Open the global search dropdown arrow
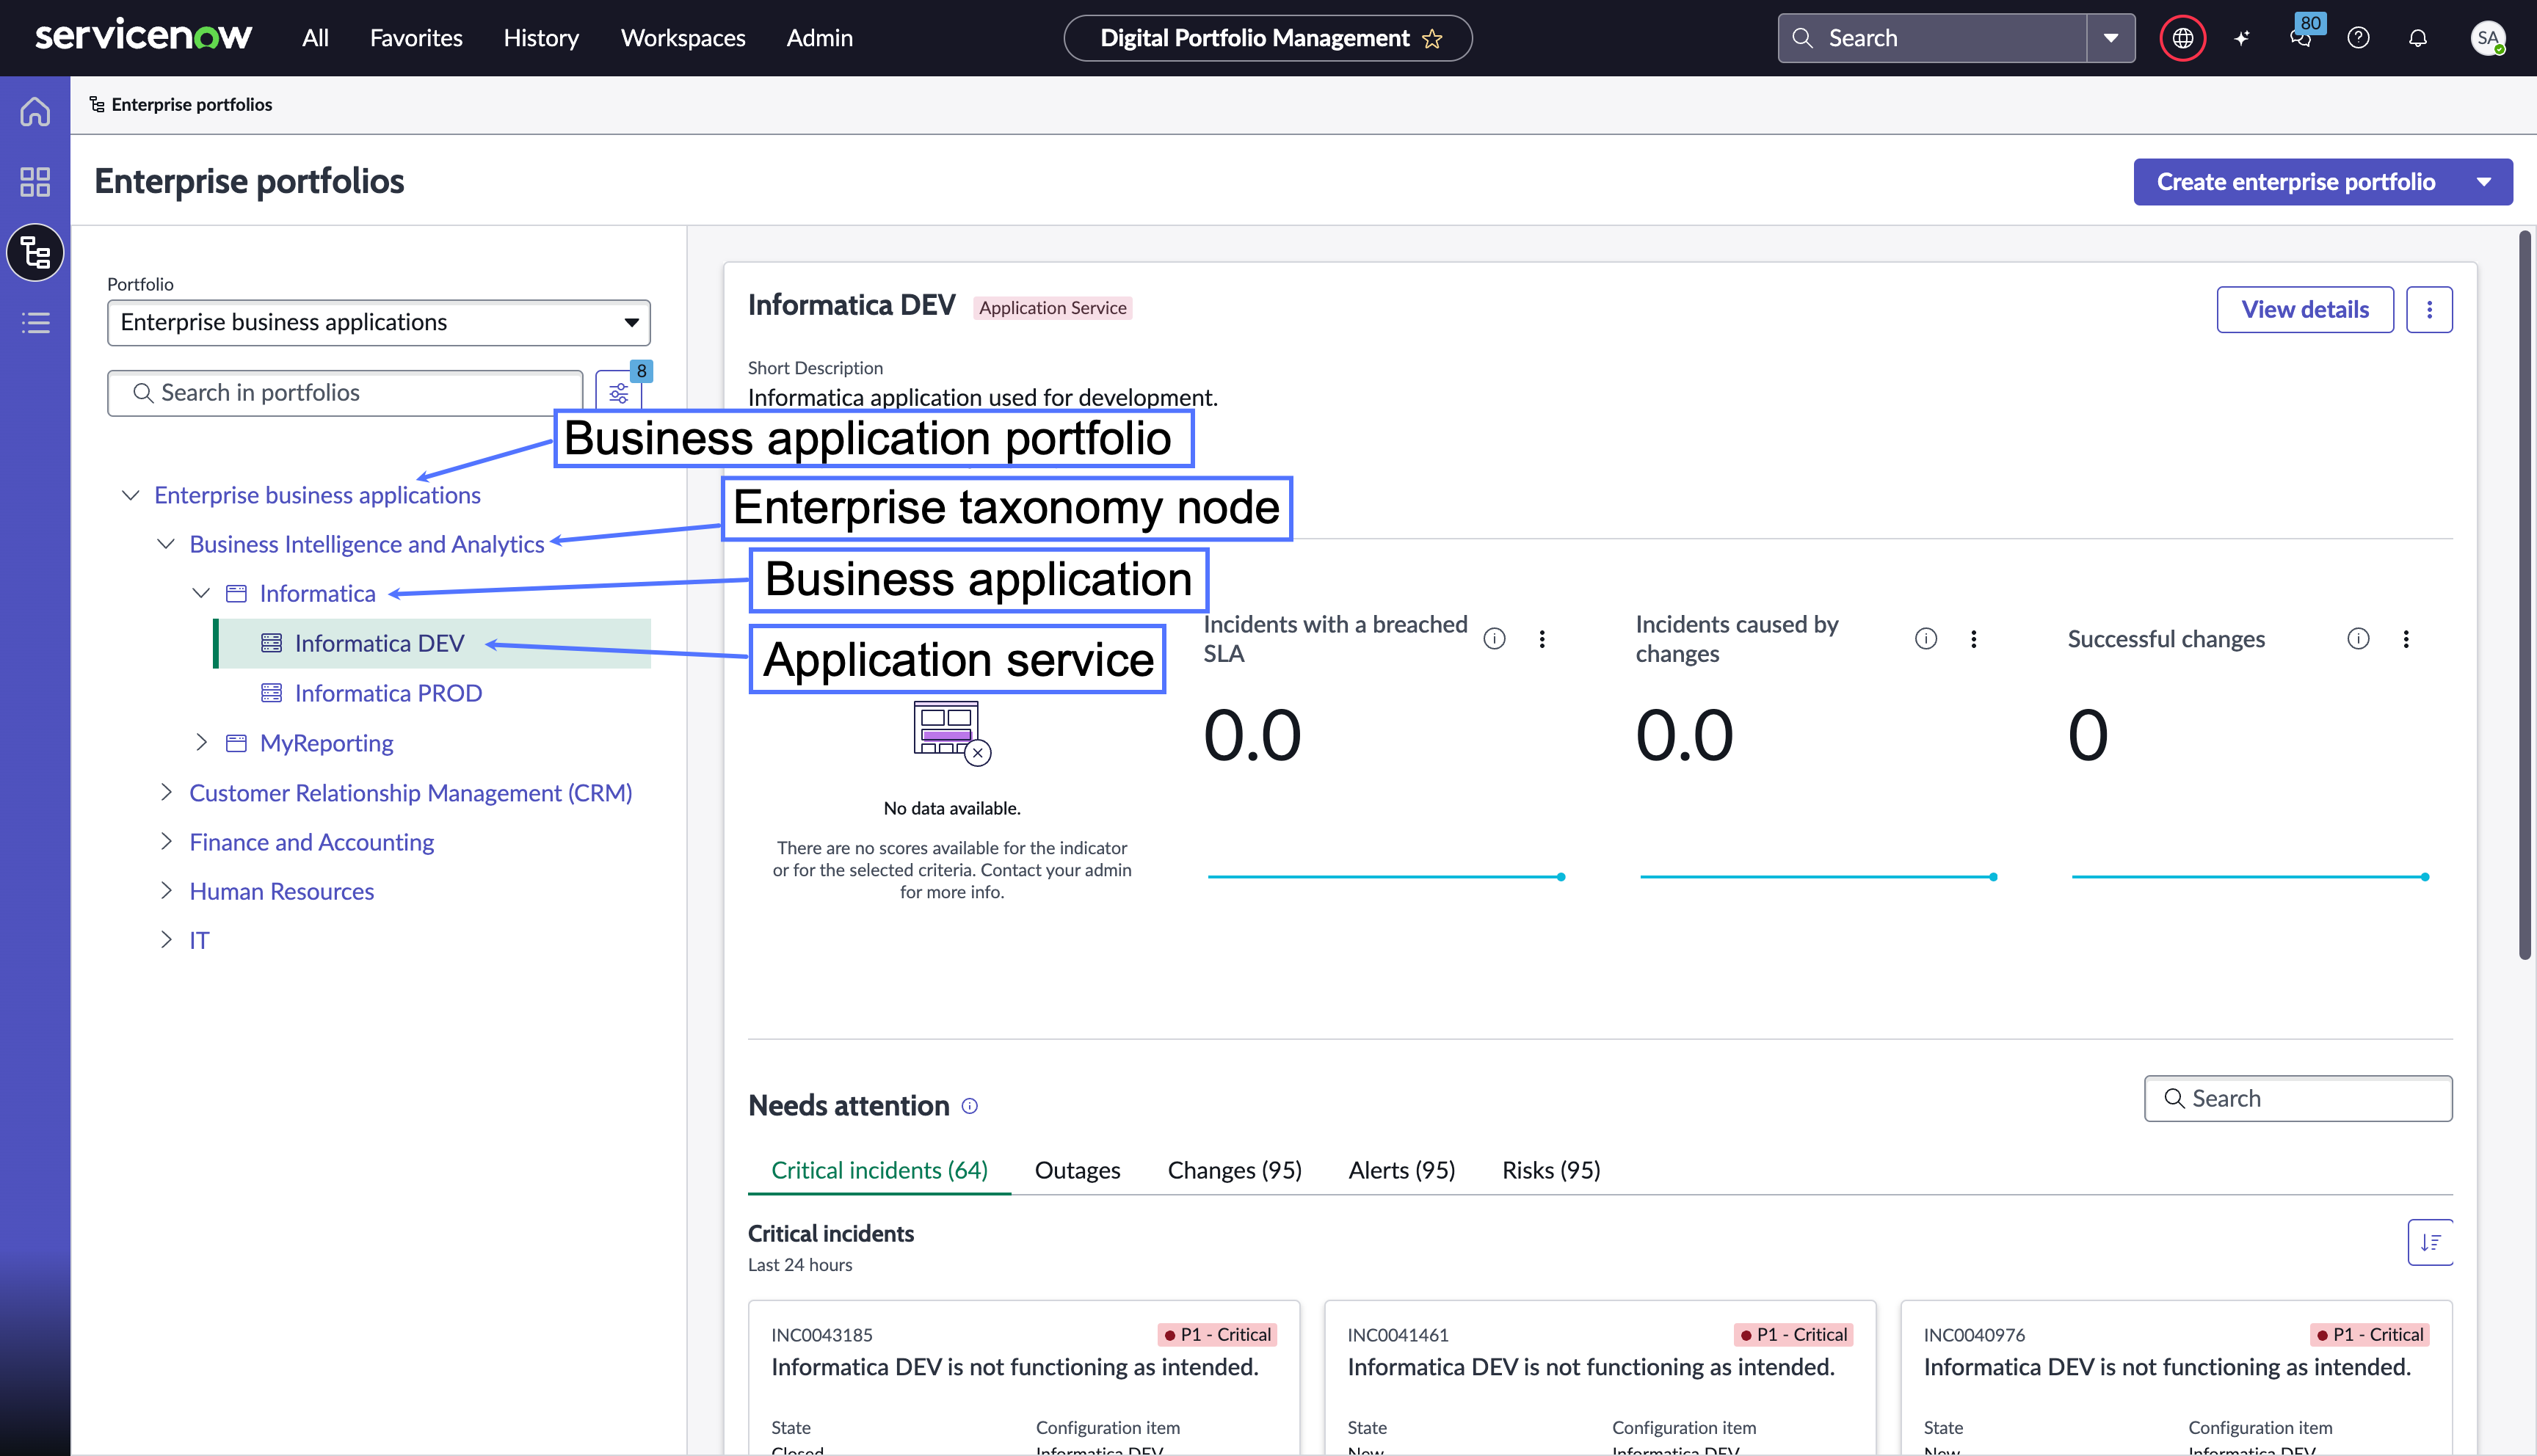The height and width of the screenshot is (1456, 2537). tap(2111, 38)
